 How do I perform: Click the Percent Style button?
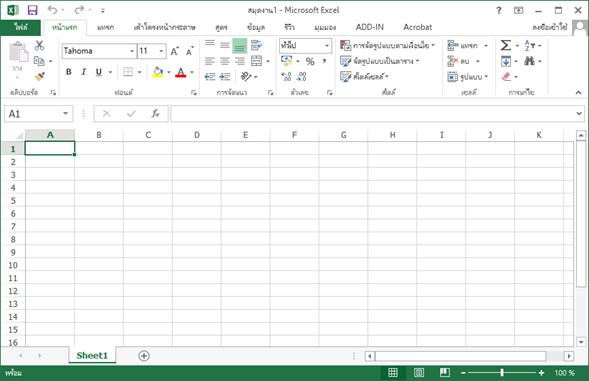pyautogui.click(x=310, y=61)
